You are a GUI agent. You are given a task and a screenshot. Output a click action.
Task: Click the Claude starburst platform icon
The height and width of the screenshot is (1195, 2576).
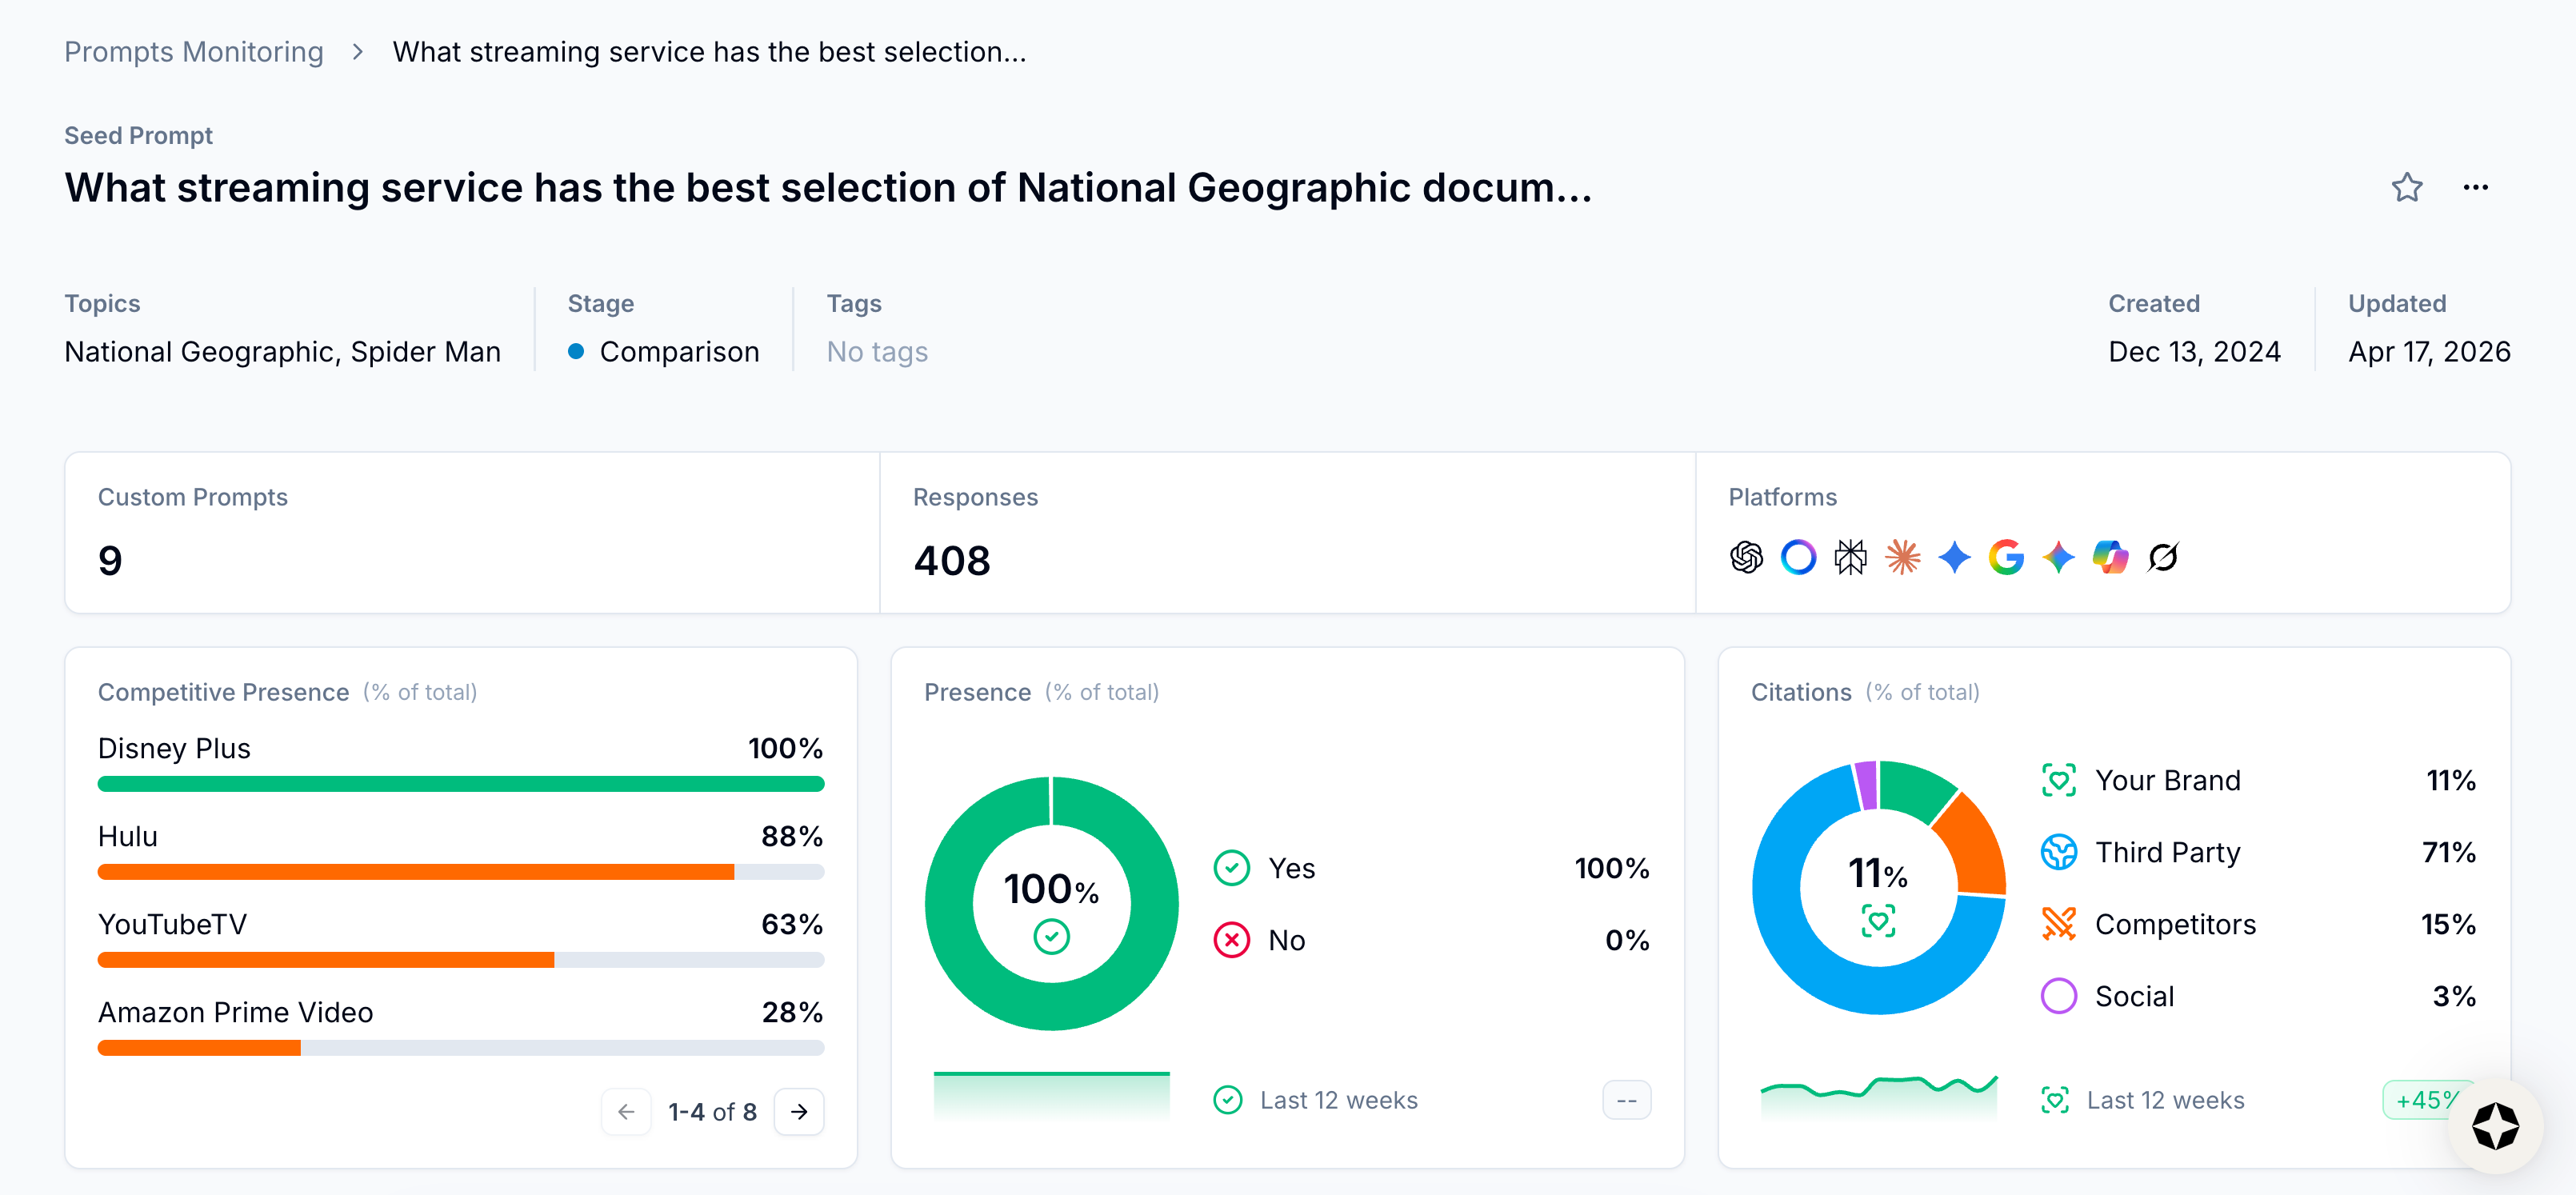[x=1902, y=557]
